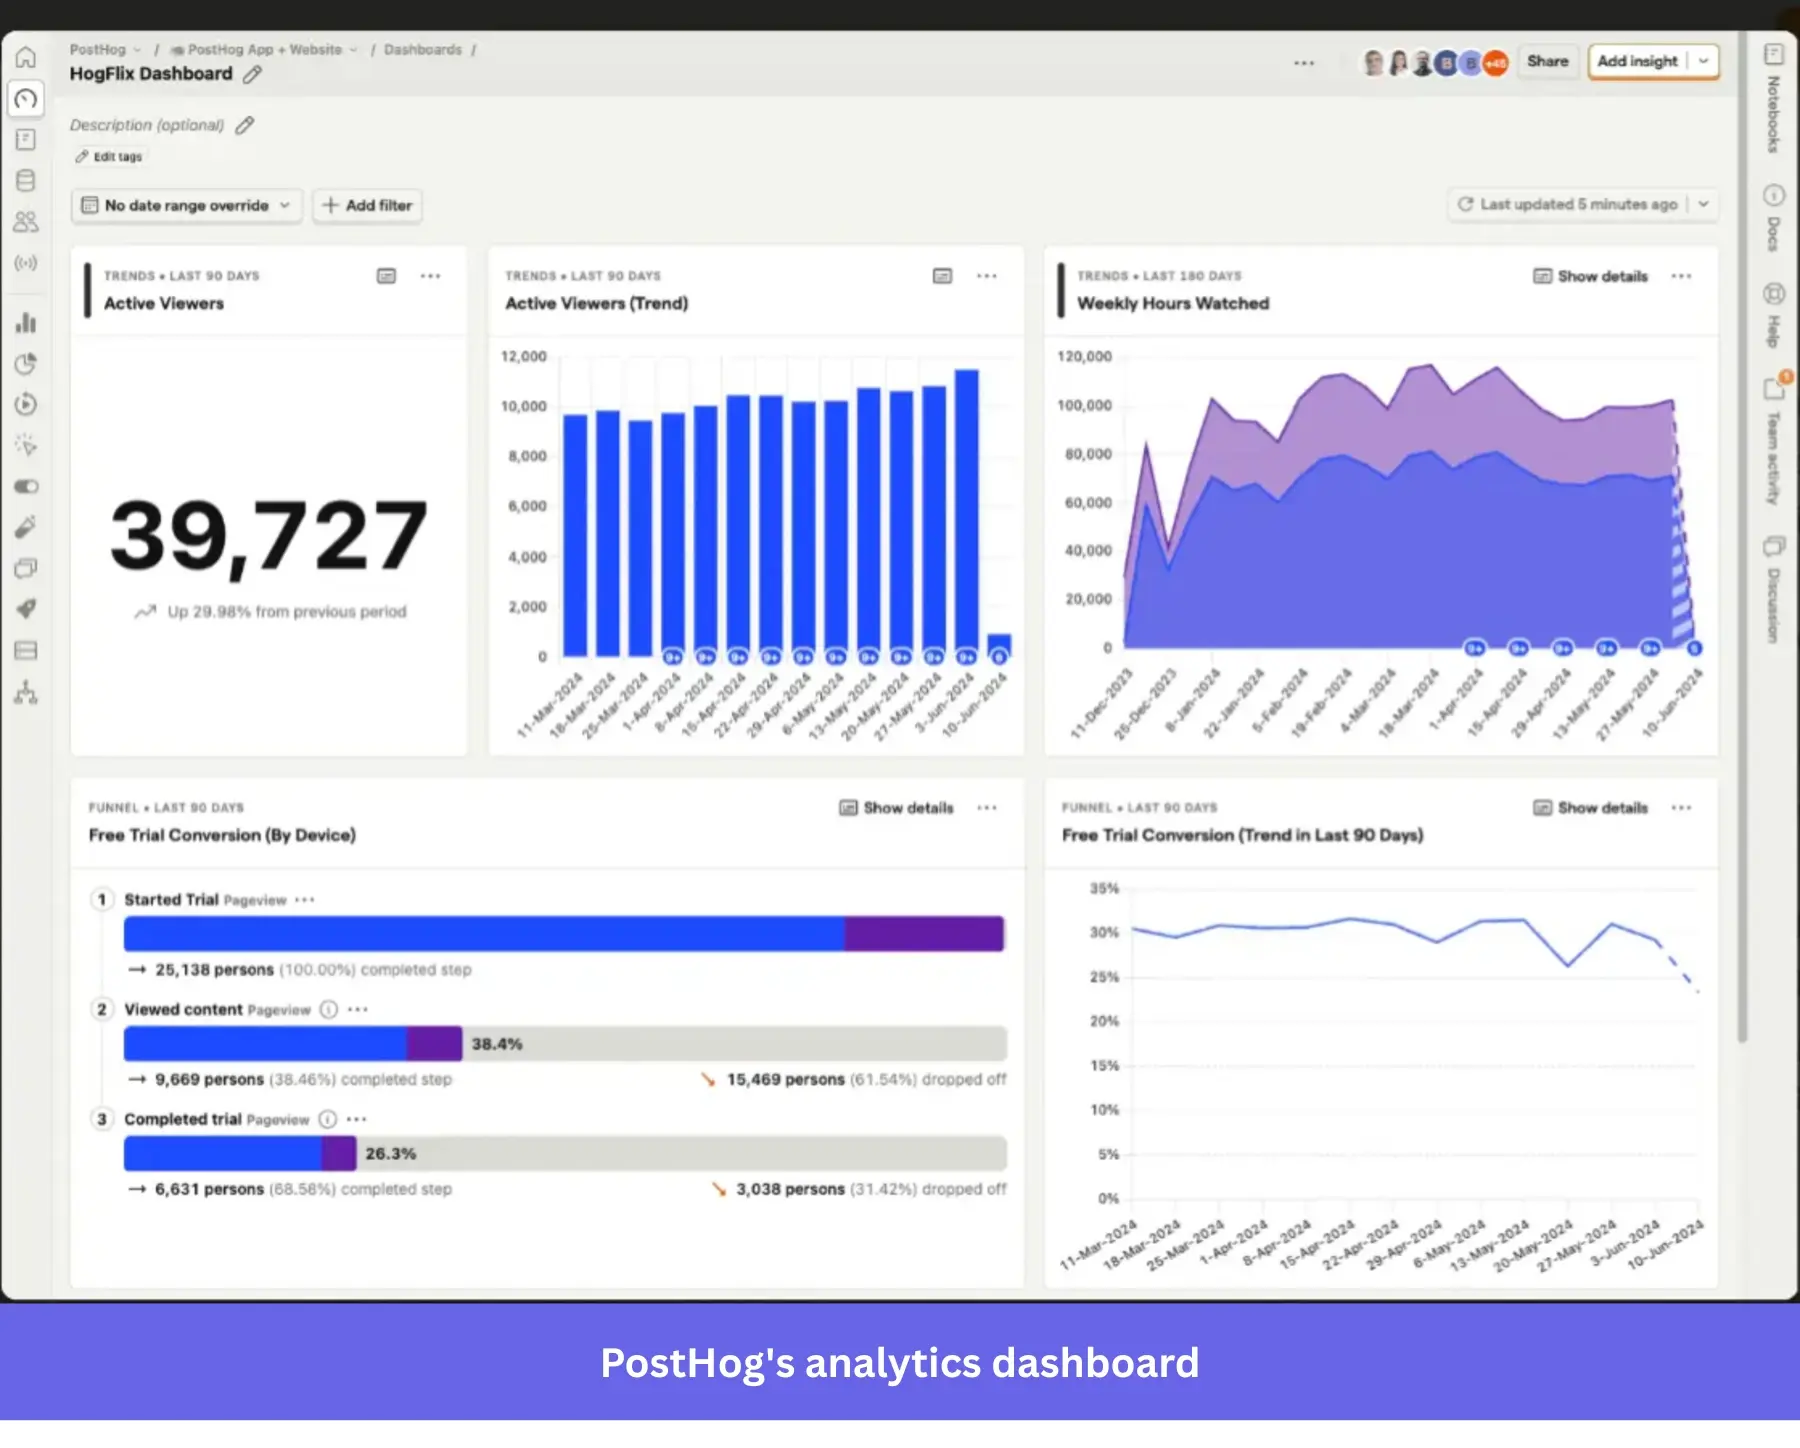Image resolution: width=1800 pixels, height=1448 pixels.
Task: Select the Product analytics bar-chart icon
Action: [x=27, y=323]
